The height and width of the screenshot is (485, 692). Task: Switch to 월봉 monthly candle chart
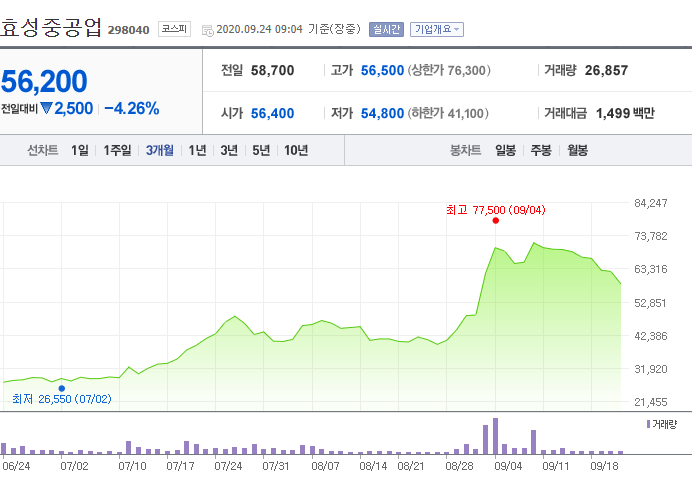point(577,150)
